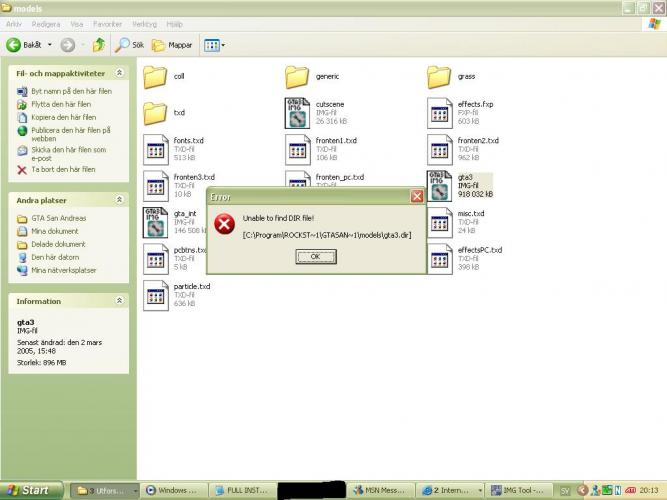This screenshot has width=667, height=500.
Task: Click the Windows Start button
Action: coord(31,491)
